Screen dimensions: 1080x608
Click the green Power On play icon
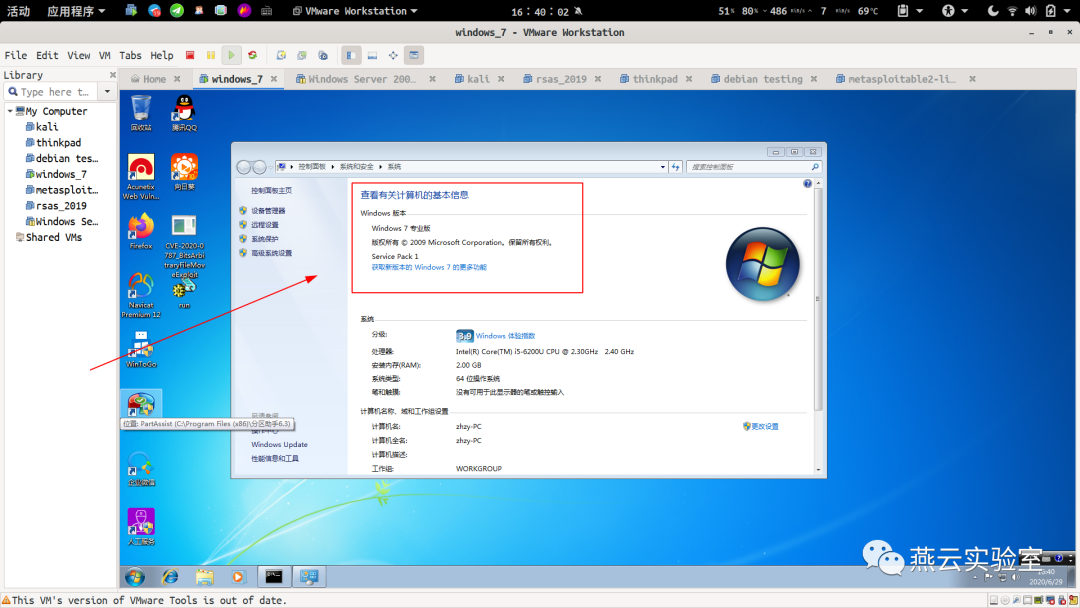[x=231, y=55]
